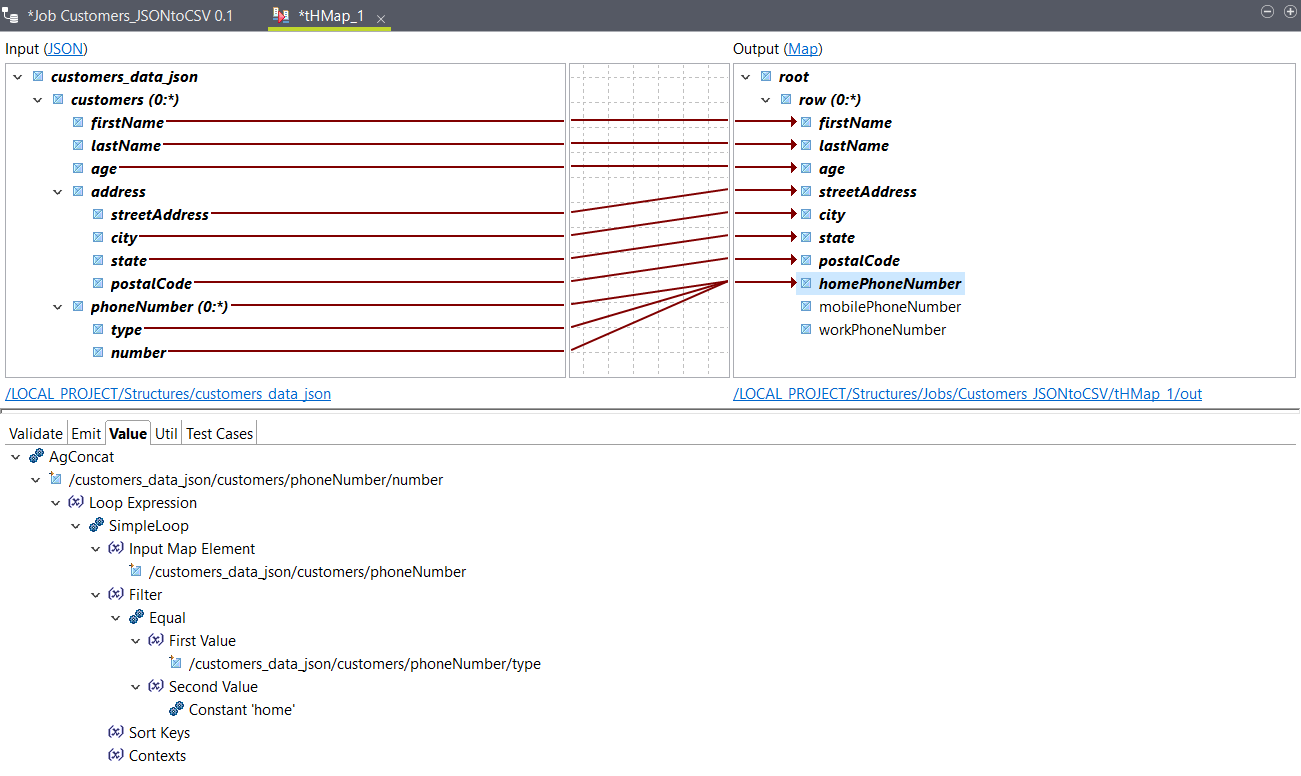Click the firstName input element icon
The width and height of the screenshot is (1301, 776).
[x=78, y=123]
